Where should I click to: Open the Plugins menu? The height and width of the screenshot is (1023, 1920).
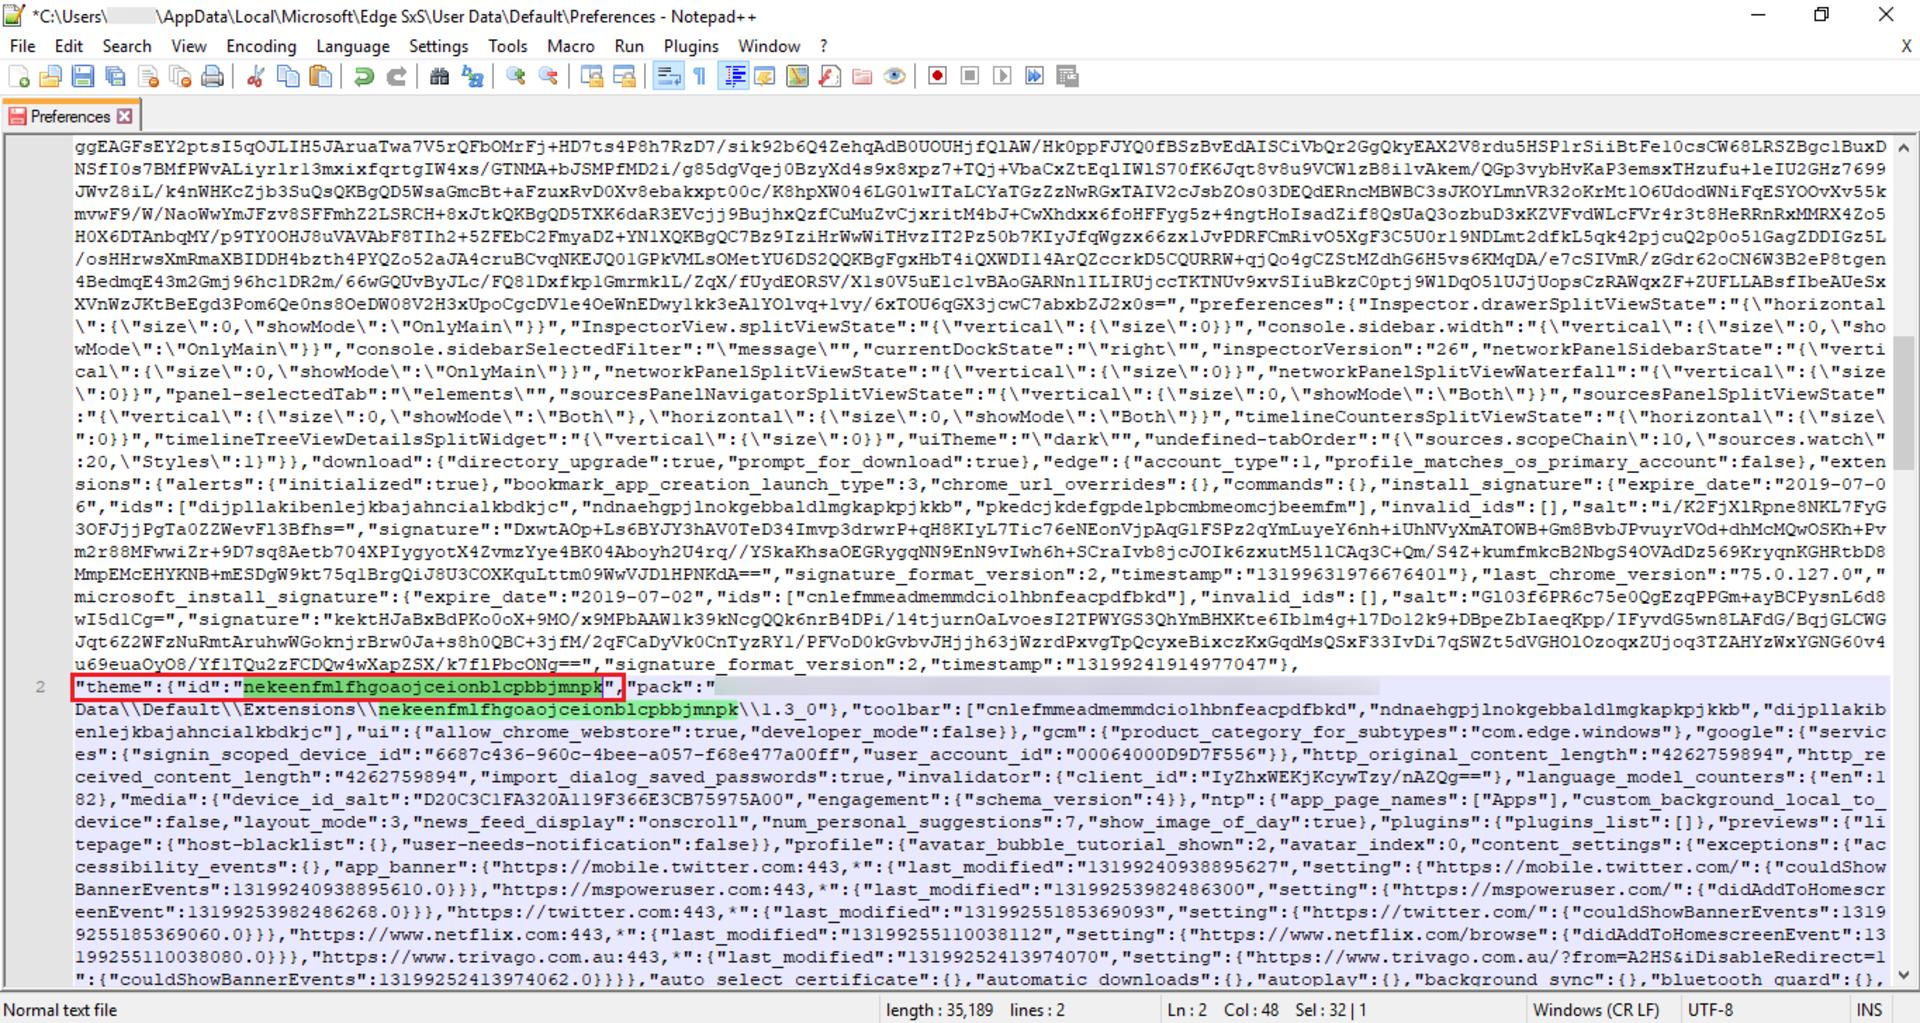[691, 46]
